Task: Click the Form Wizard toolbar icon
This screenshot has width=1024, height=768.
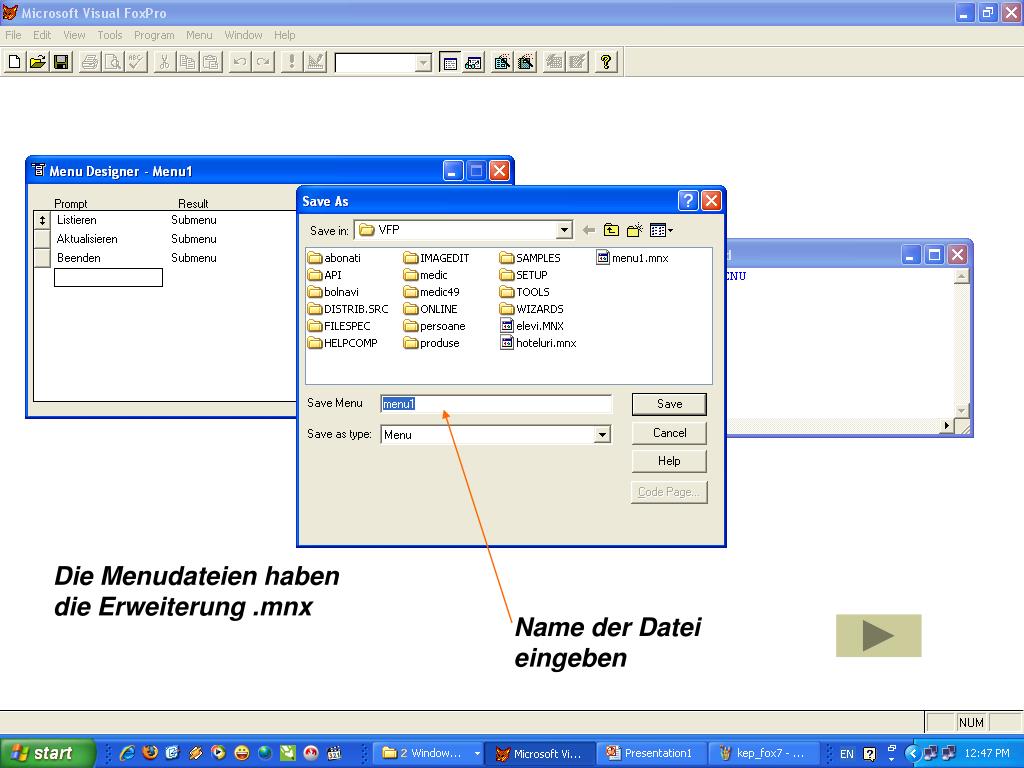Action: pyautogui.click(x=502, y=62)
